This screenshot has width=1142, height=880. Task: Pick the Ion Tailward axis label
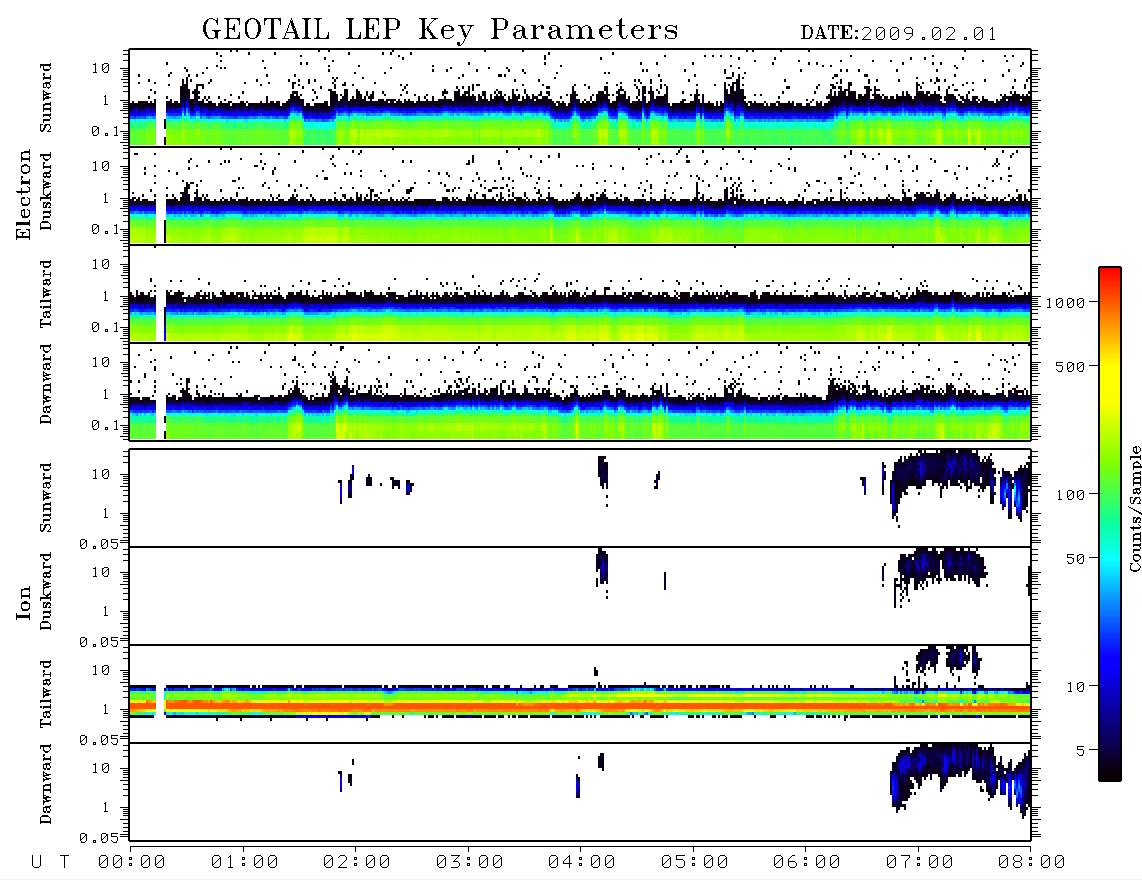45,694
